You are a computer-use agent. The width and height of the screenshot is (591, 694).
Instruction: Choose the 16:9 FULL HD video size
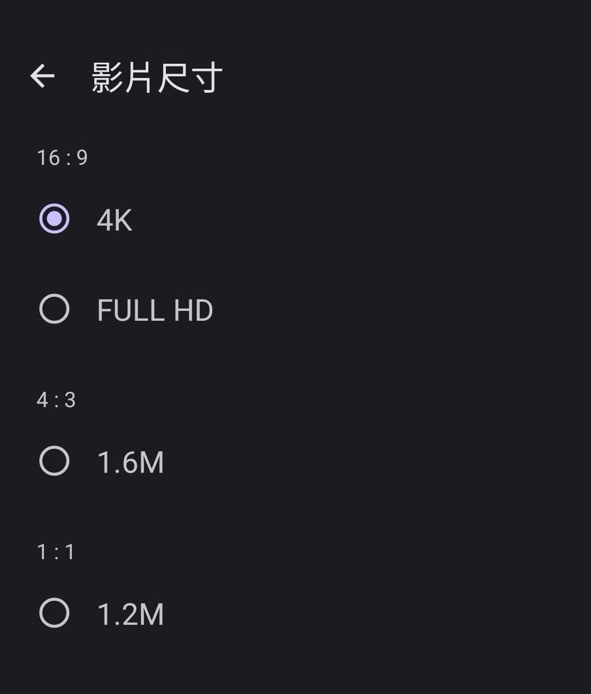click(295, 309)
